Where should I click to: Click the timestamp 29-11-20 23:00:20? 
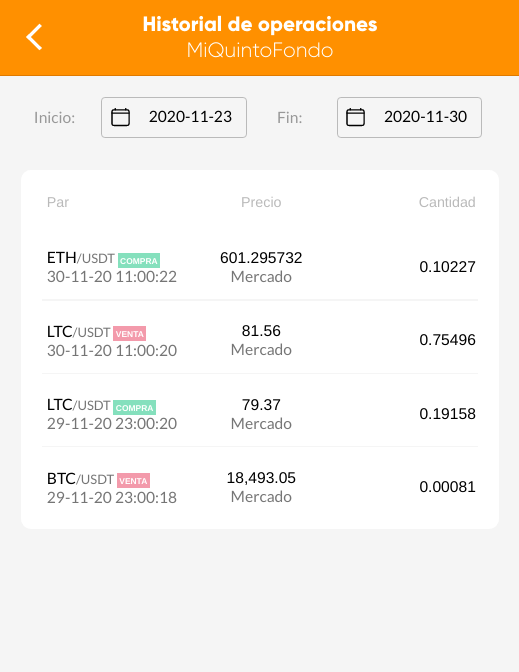[x=112, y=424]
